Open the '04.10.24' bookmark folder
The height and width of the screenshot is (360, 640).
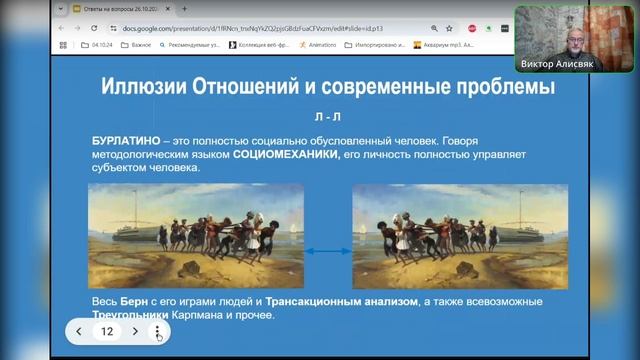tap(97, 45)
